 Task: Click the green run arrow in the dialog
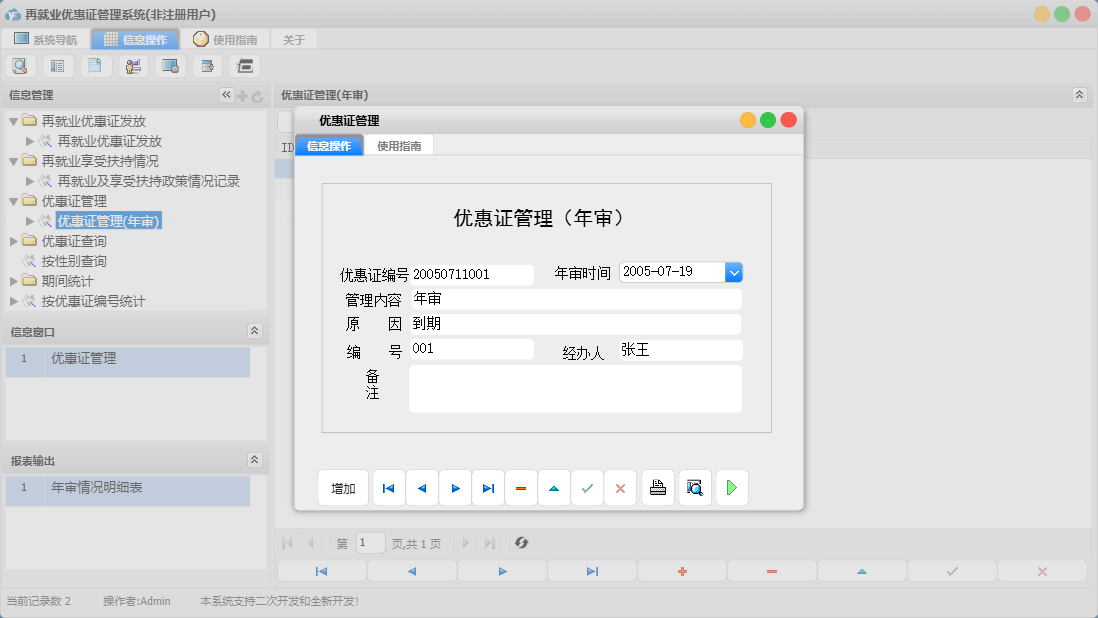pyautogui.click(x=731, y=487)
